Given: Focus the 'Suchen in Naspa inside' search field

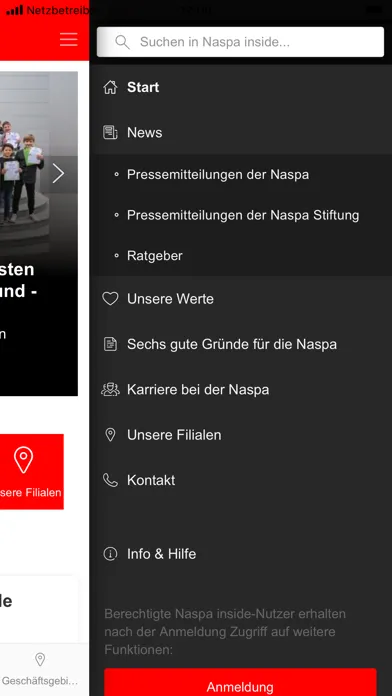Looking at the screenshot, I should point(240,42).
